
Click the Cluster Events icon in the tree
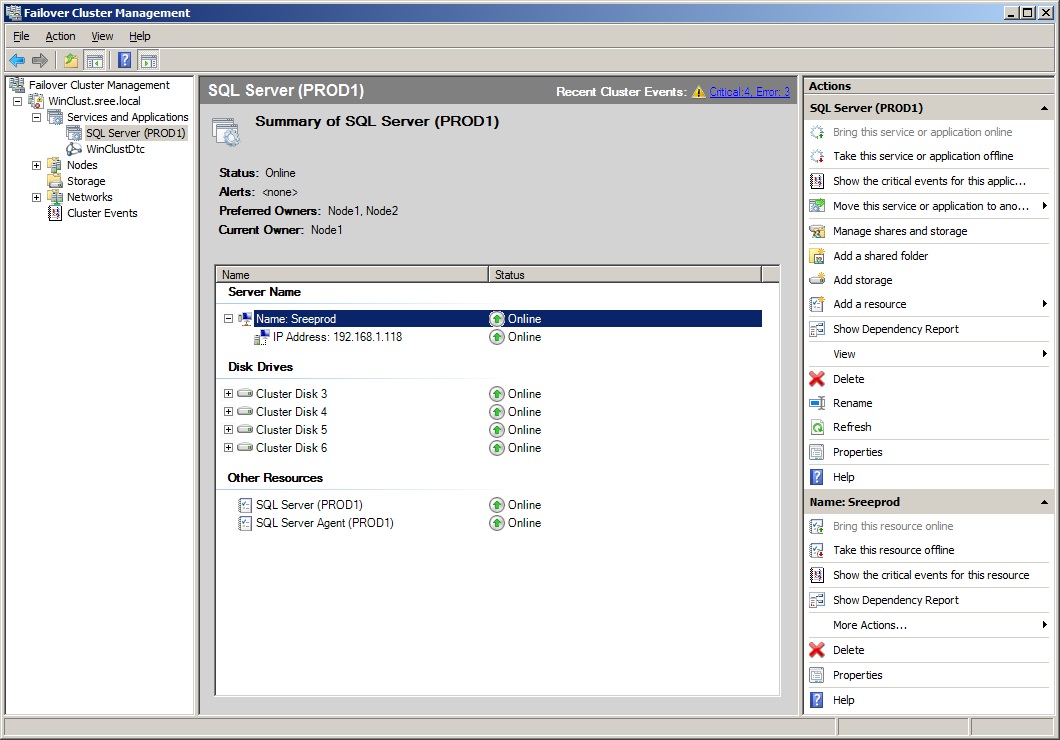pyautogui.click(x=56, y=213)
